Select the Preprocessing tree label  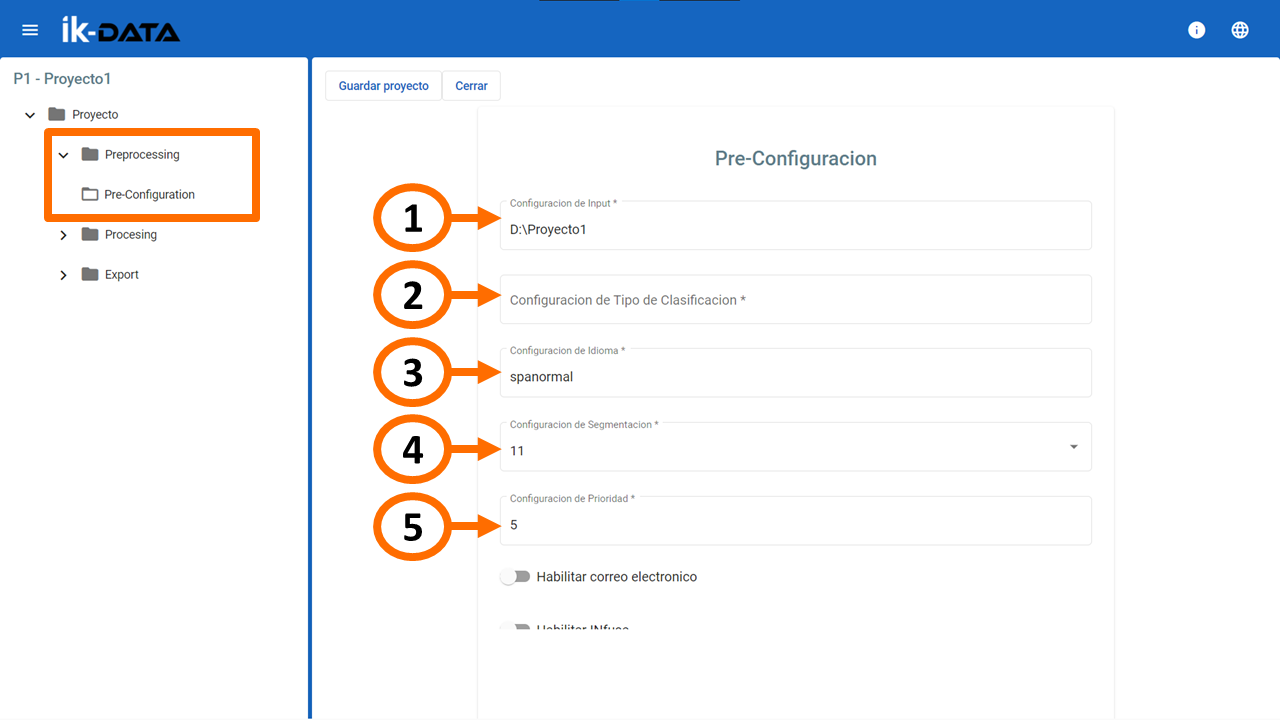pos(142,154)
